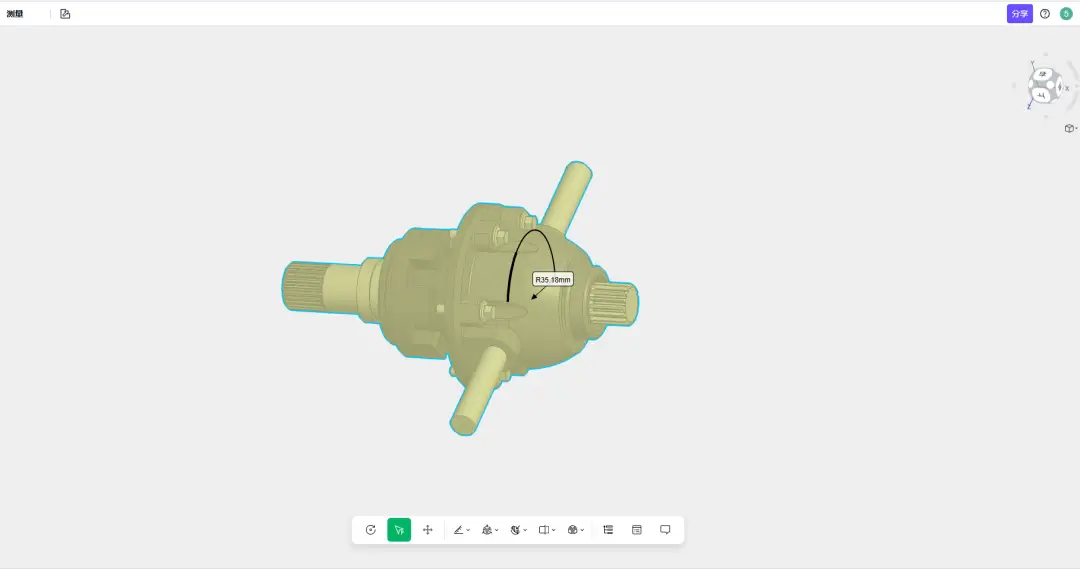This screenshot has height=569, width=1080.
Task: Open the comment annotation tool
Action: (665, 530)
